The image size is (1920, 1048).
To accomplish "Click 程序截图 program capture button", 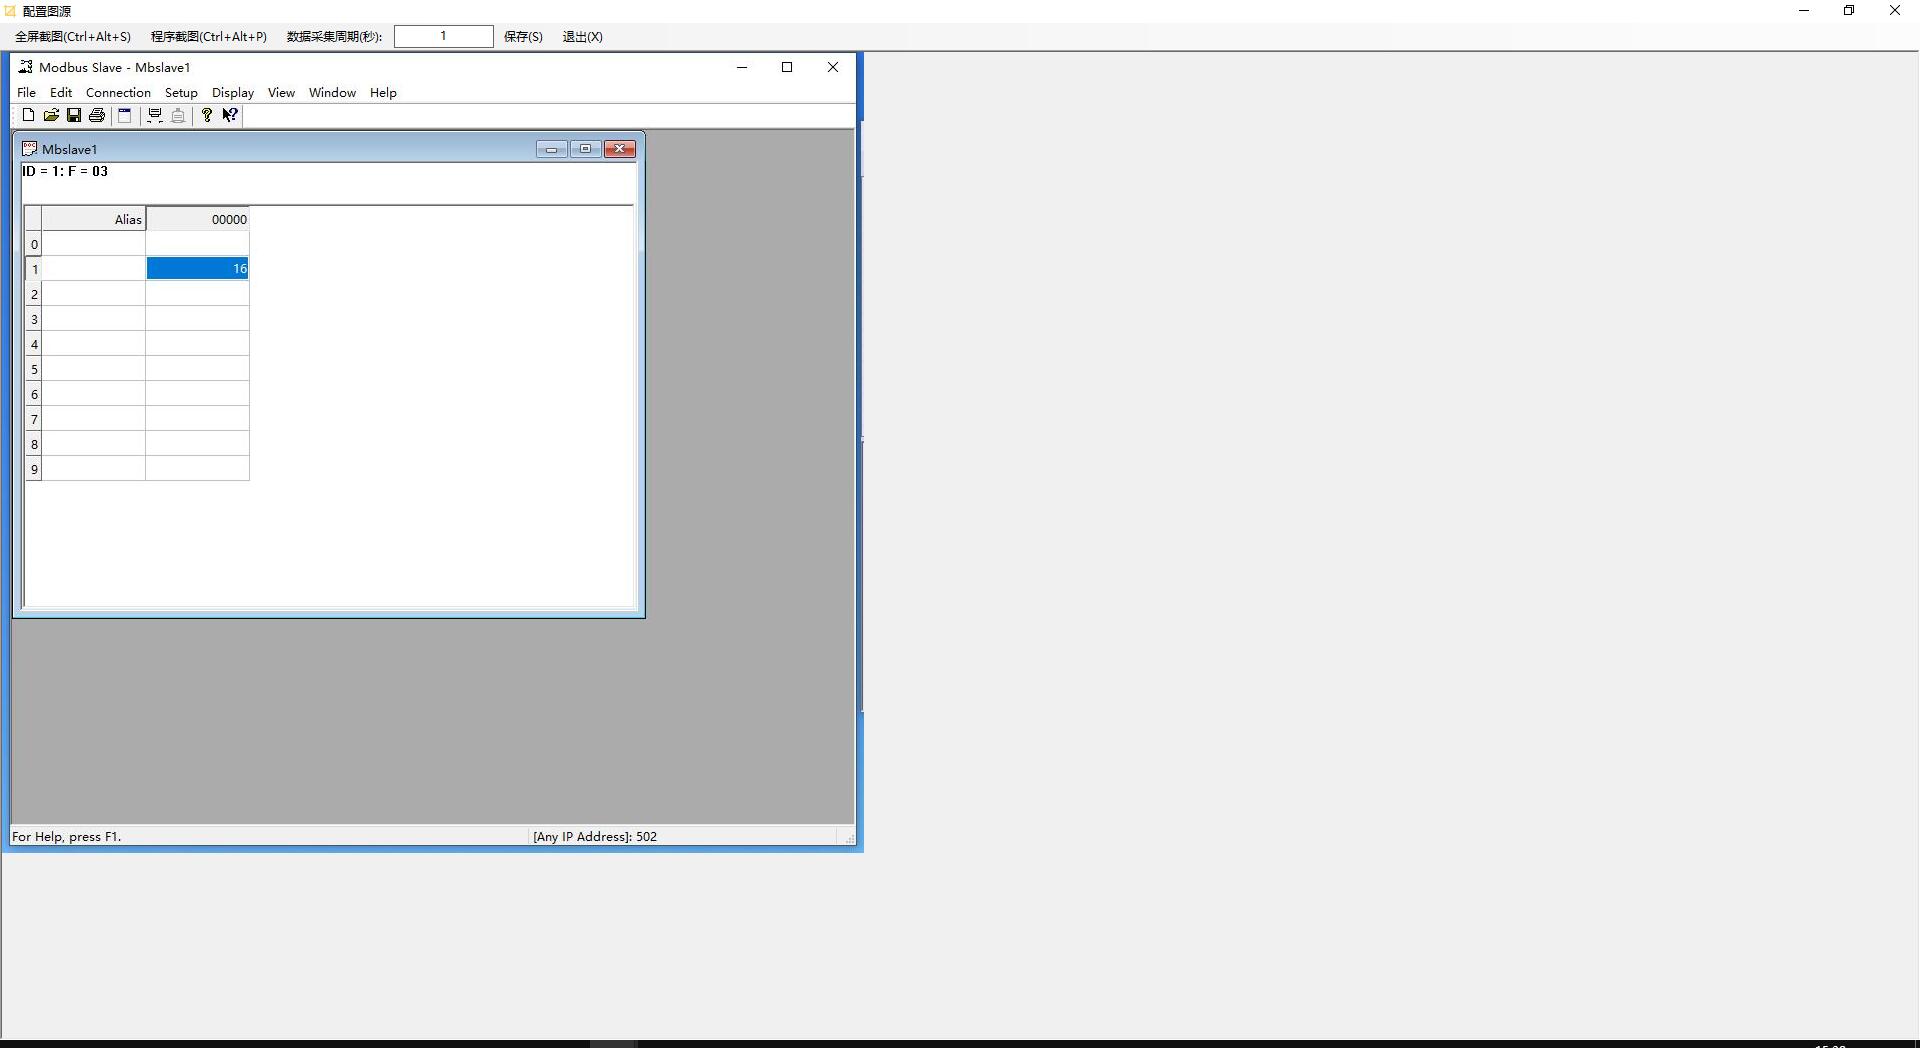I will [209, 37].
